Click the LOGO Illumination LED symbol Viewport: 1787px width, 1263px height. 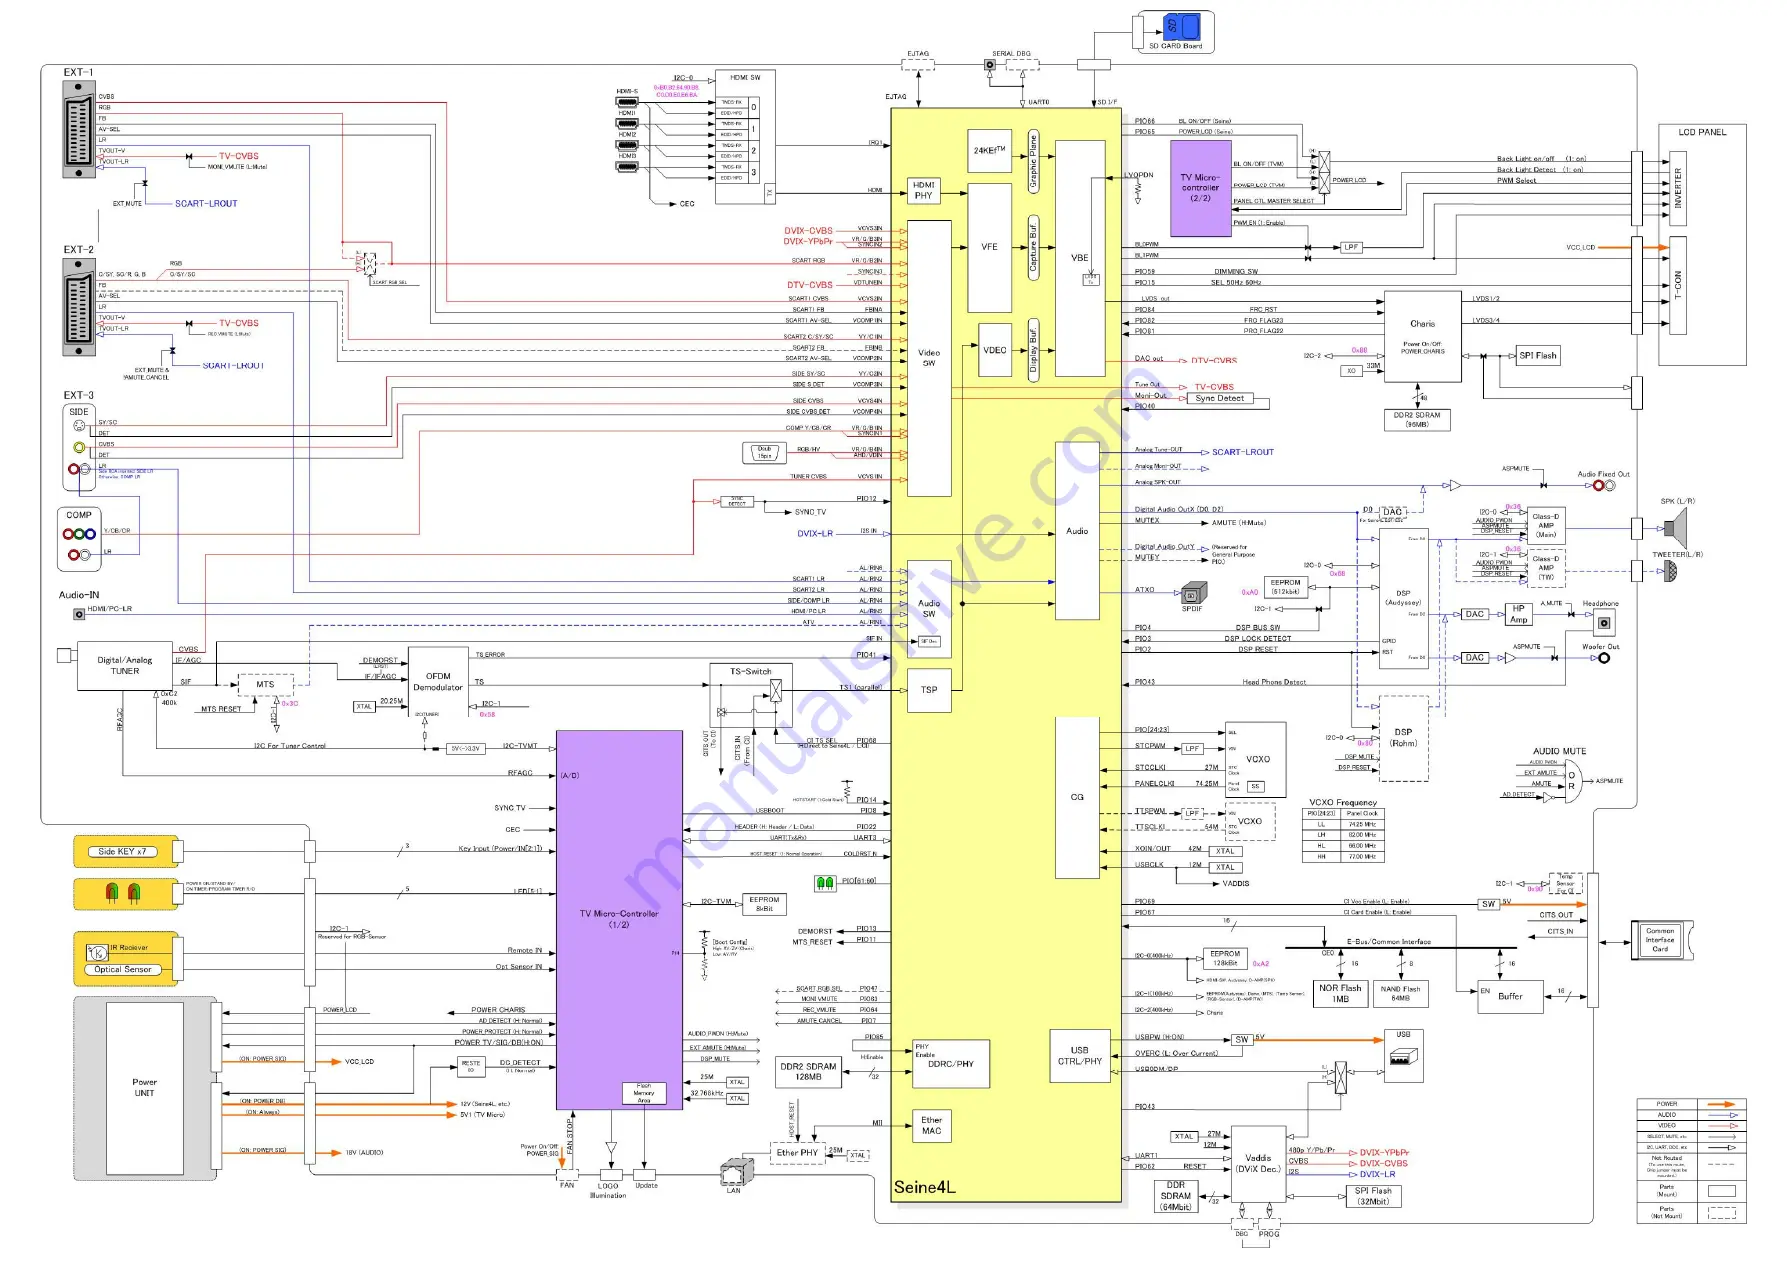[x=611, y=1149]
